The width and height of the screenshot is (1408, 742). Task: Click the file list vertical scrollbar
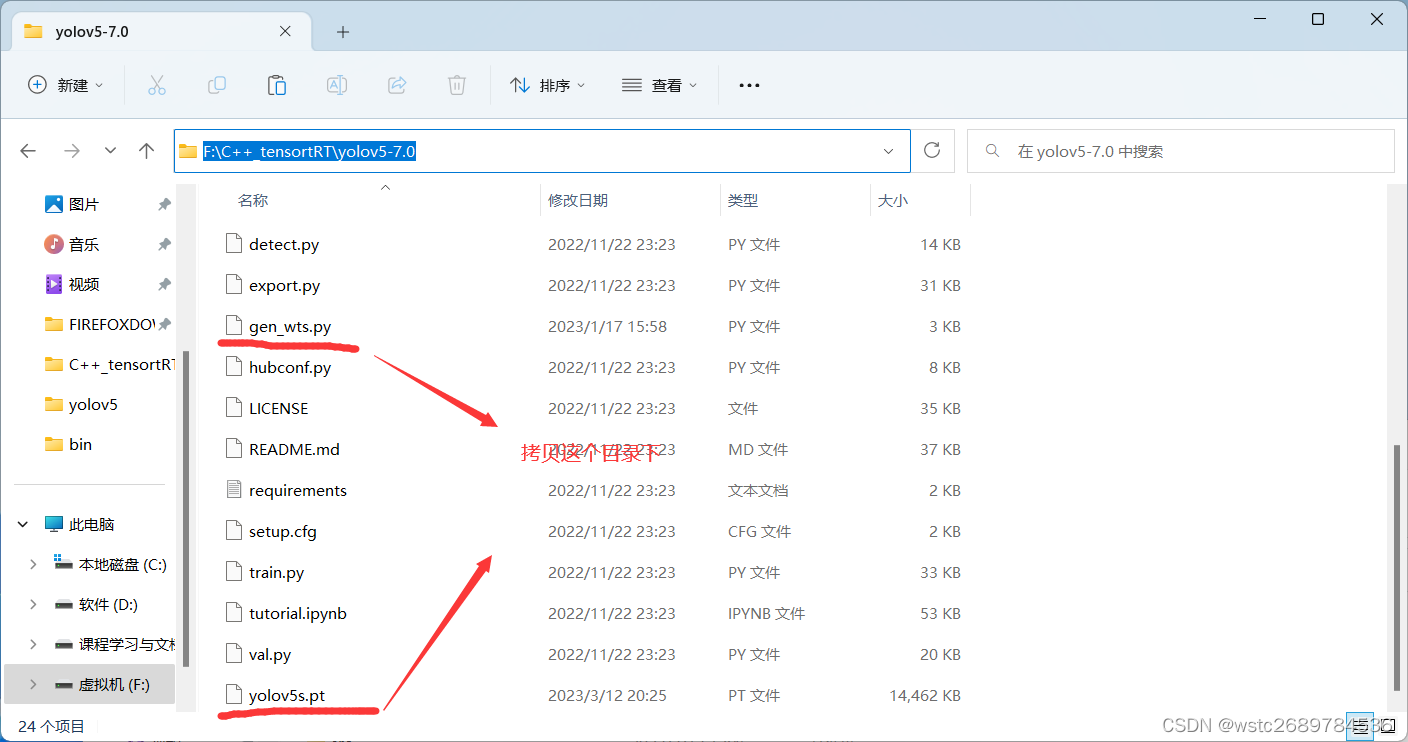click(x=1399, y=568)
